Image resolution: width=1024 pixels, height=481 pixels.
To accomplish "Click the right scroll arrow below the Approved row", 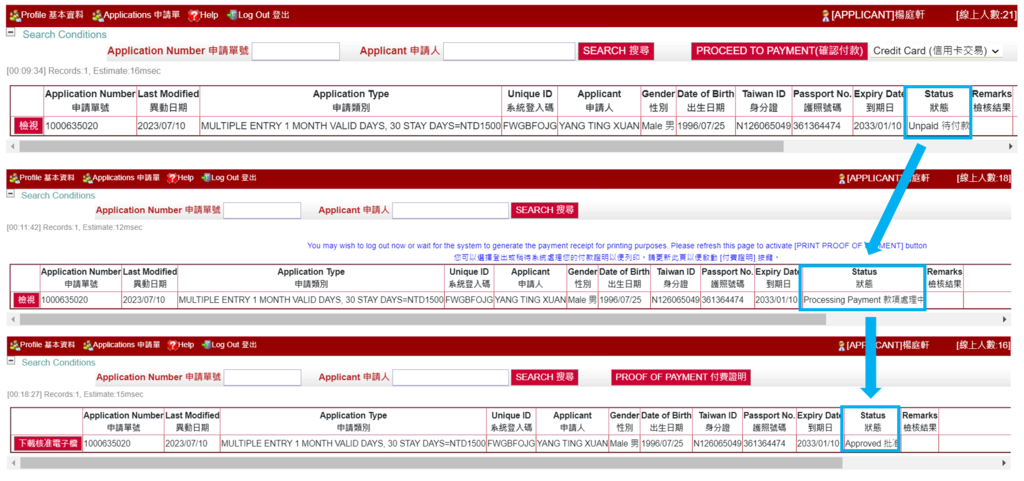I will [x=1004, y=463].
